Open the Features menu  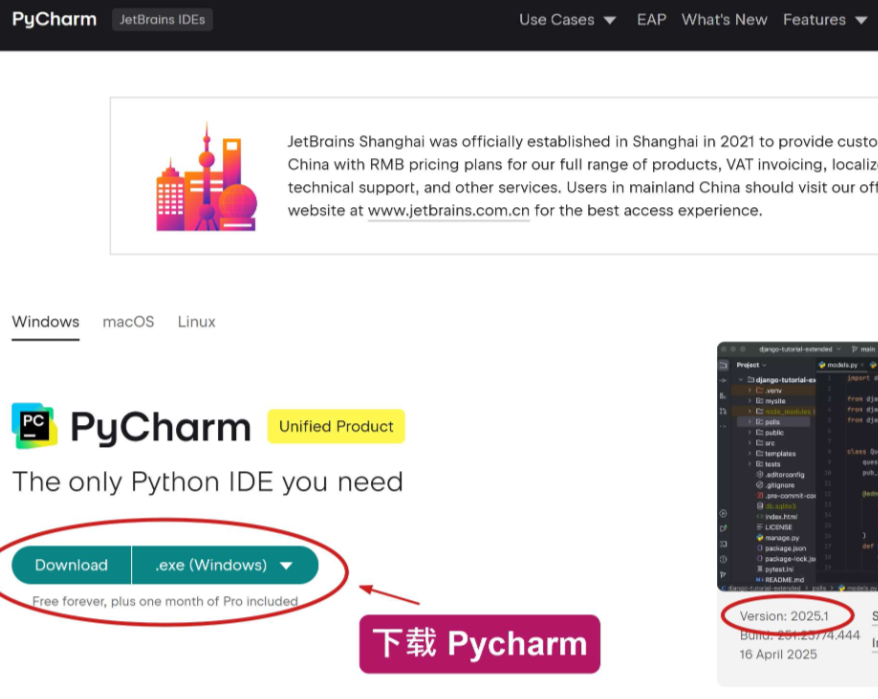(825, 20)
